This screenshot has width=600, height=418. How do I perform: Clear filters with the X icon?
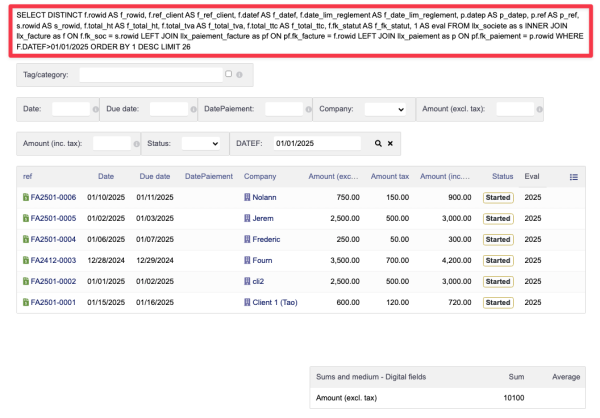click(390, 144)
